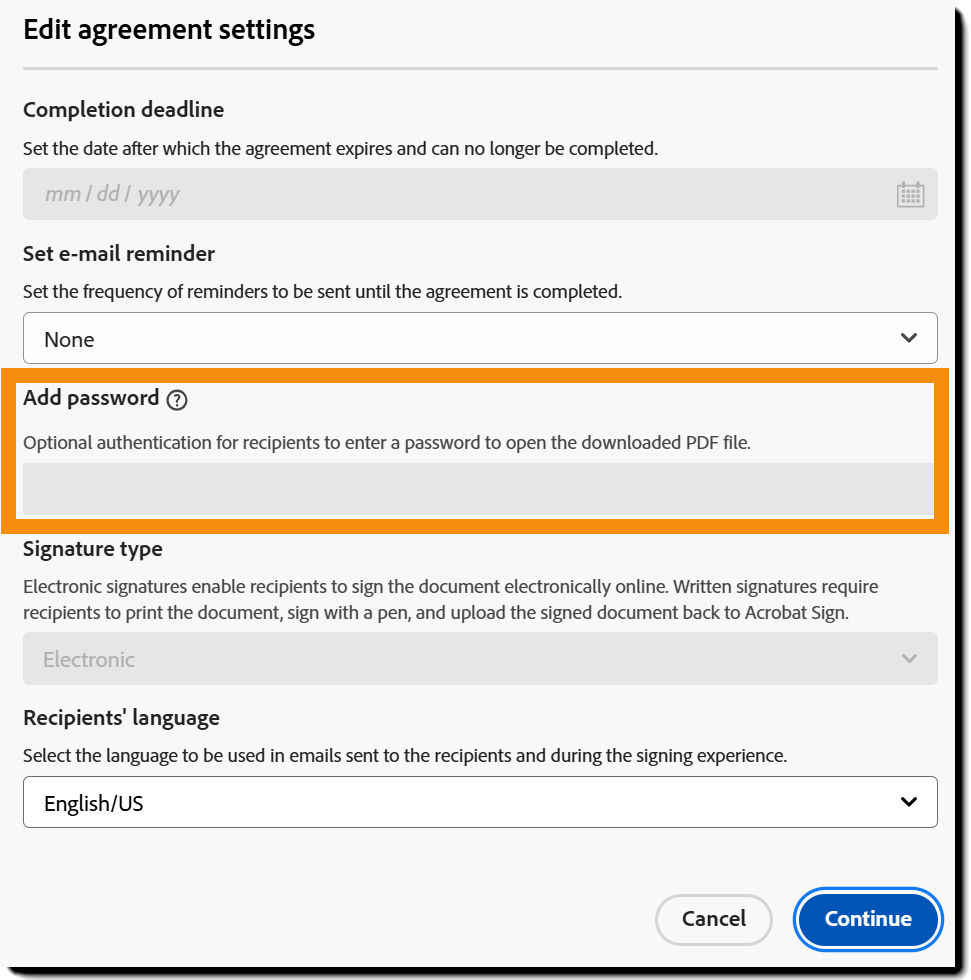Select the Set e-mail reminder label
This screenshot has height=980, width=971.
tap(119, 254)
